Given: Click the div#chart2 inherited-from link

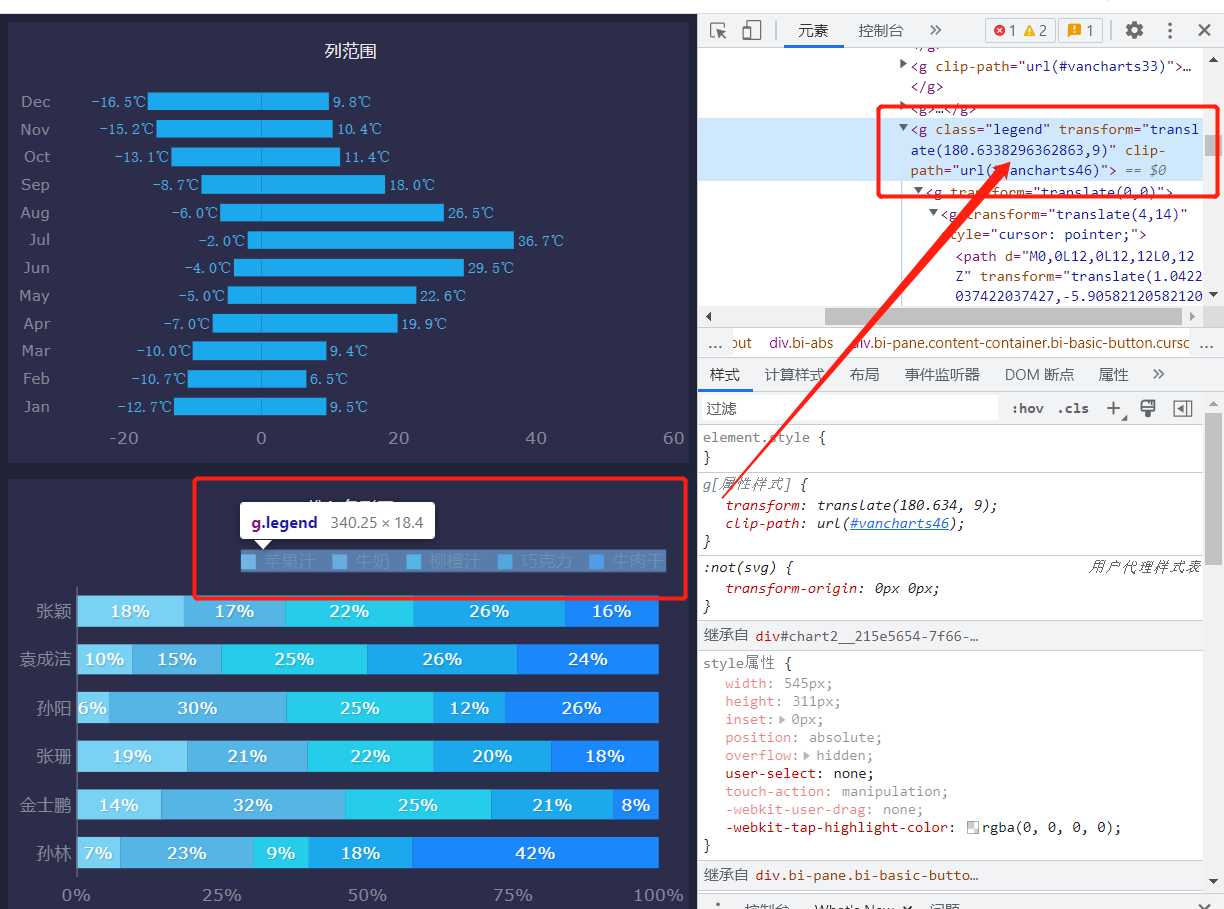Looking at the screenshot, I should pos(867,635).
